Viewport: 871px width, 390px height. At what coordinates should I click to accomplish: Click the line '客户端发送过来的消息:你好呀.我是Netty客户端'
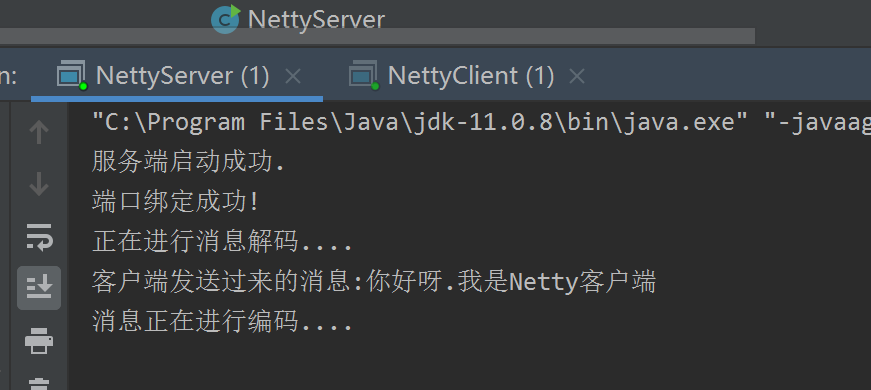(374, 282)
